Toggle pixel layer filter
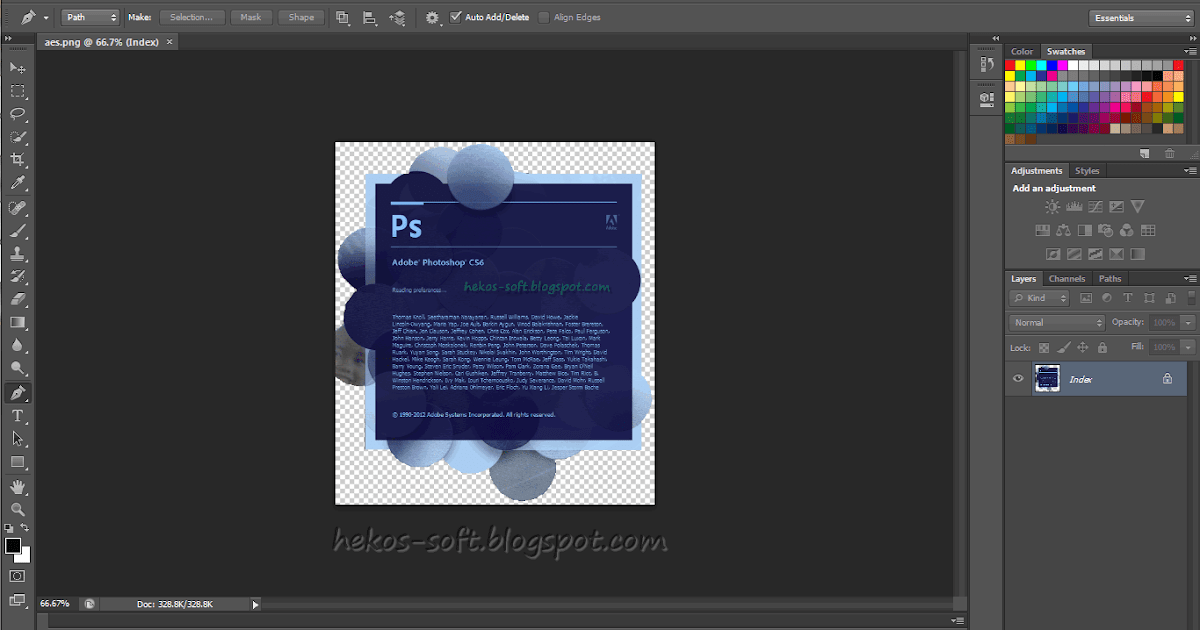The width and height of the screenshot is (1200, 630). 1087,298
